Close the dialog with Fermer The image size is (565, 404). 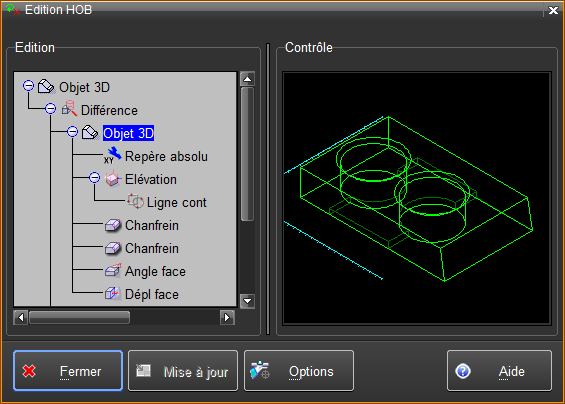click(68, 370)
